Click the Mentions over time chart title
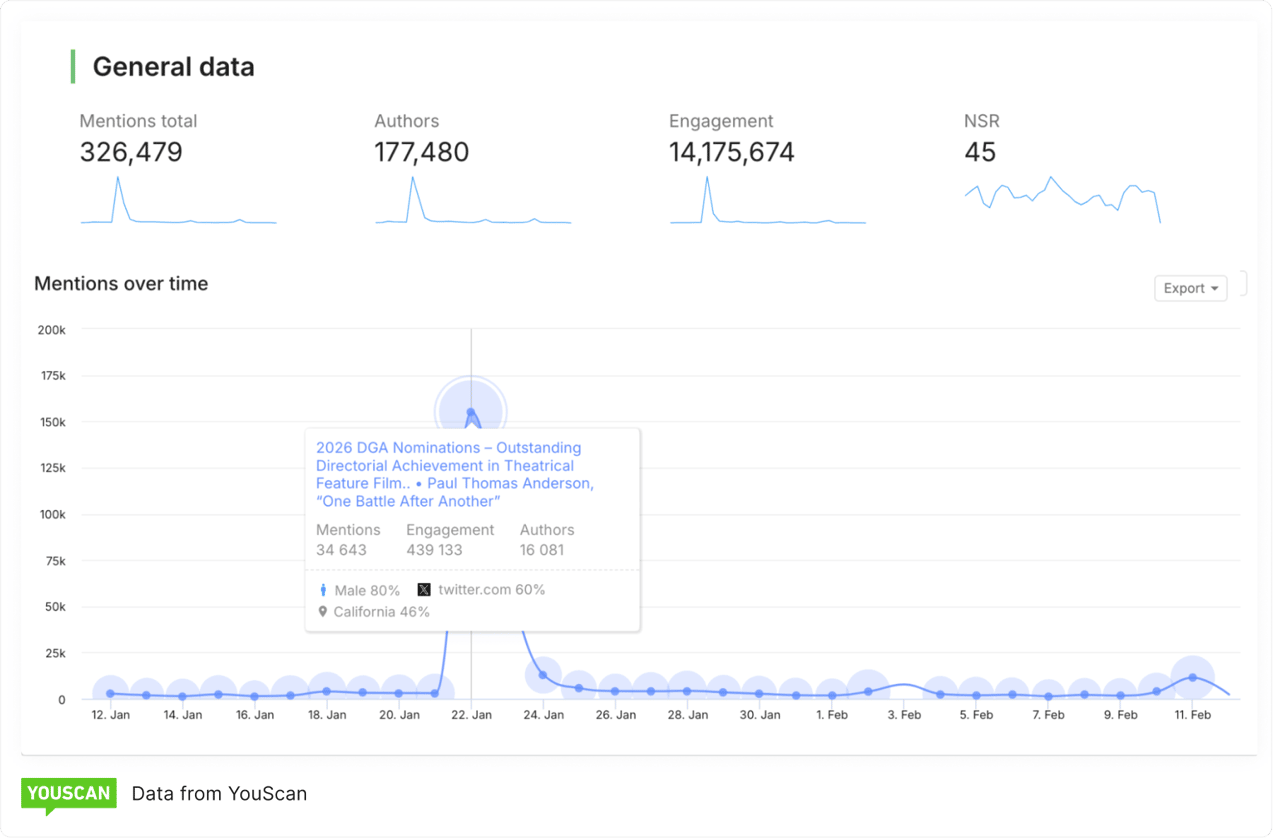Screen dimensions: 1280x838 (121, 283)
